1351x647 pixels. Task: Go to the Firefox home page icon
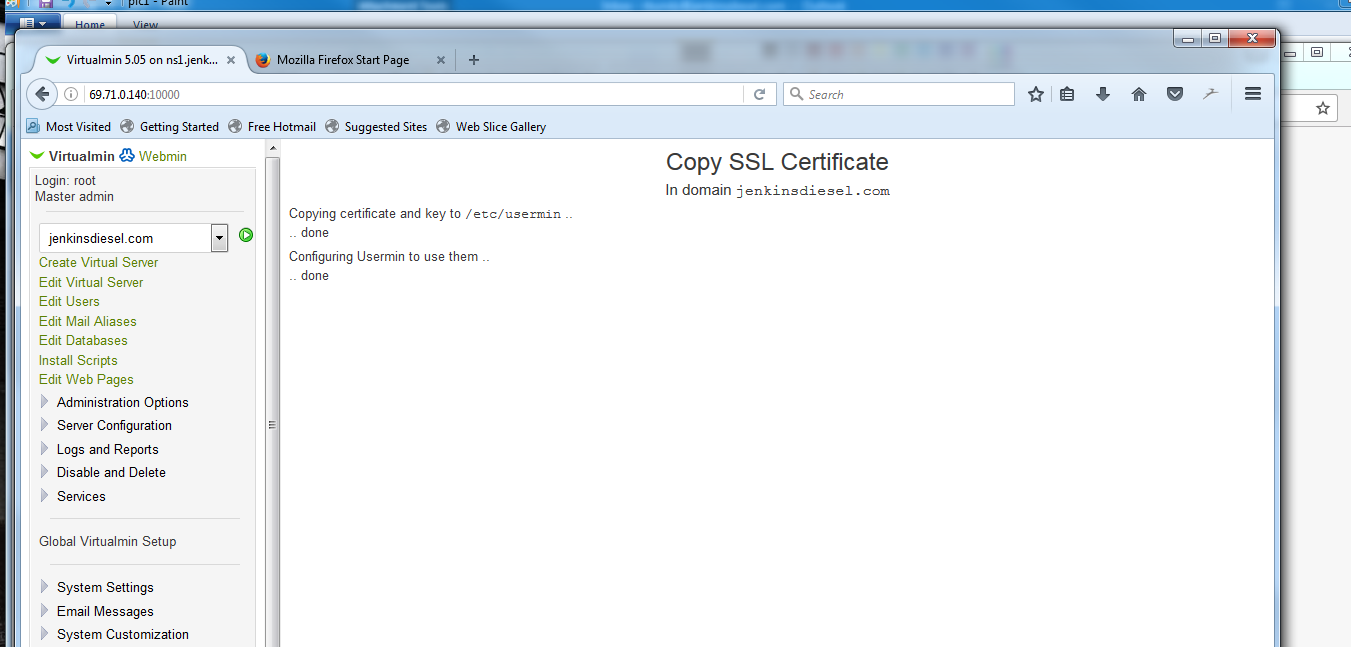pyautogui.click(x=1139, y=94)
